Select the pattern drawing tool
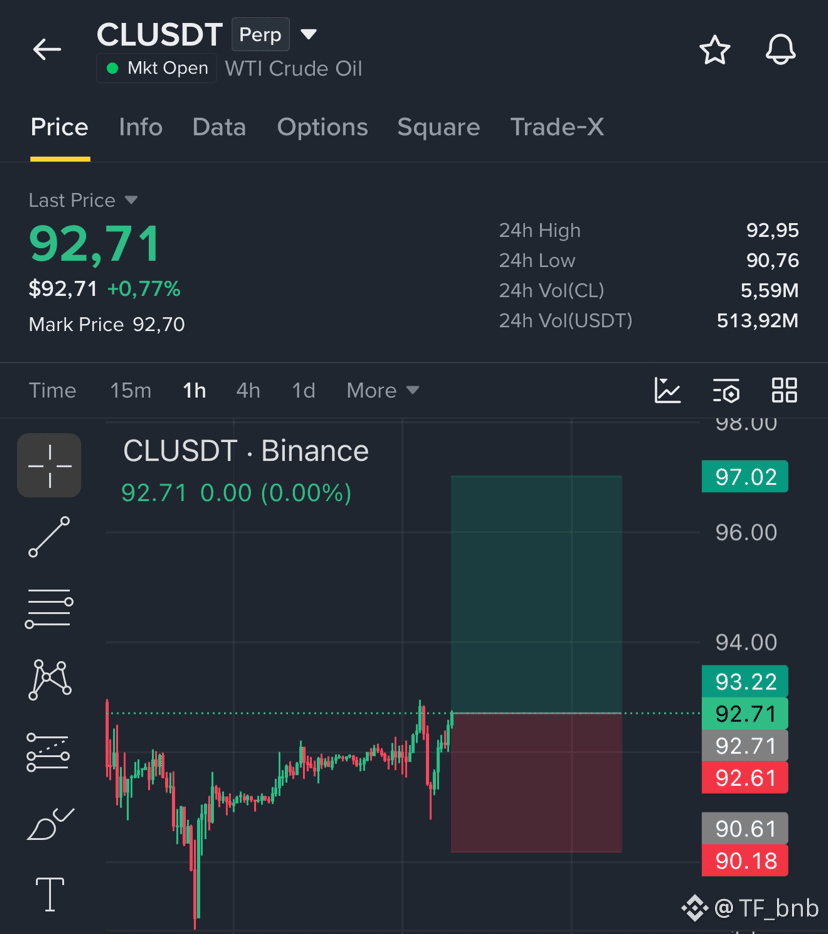This screenshot has width=828, height=934. point(49,680)
